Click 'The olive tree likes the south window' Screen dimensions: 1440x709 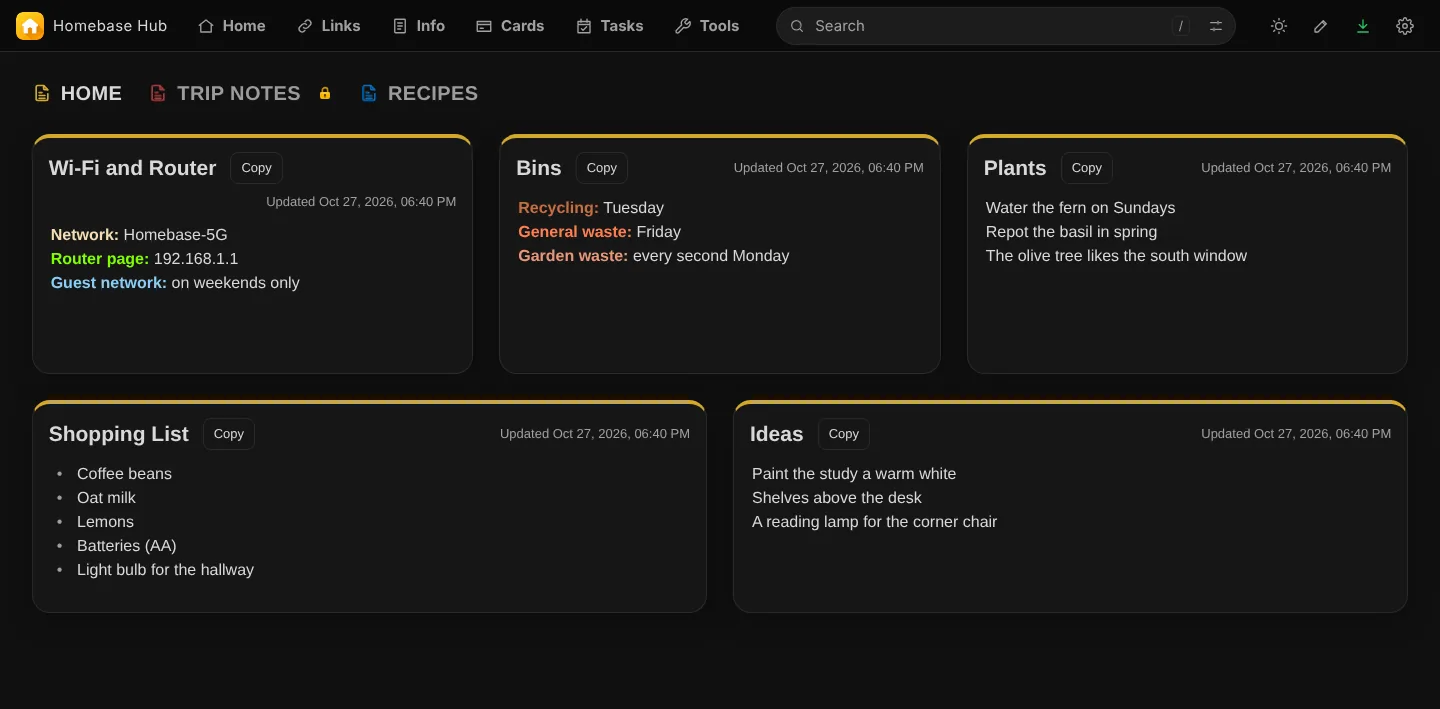click(1116, 256)
